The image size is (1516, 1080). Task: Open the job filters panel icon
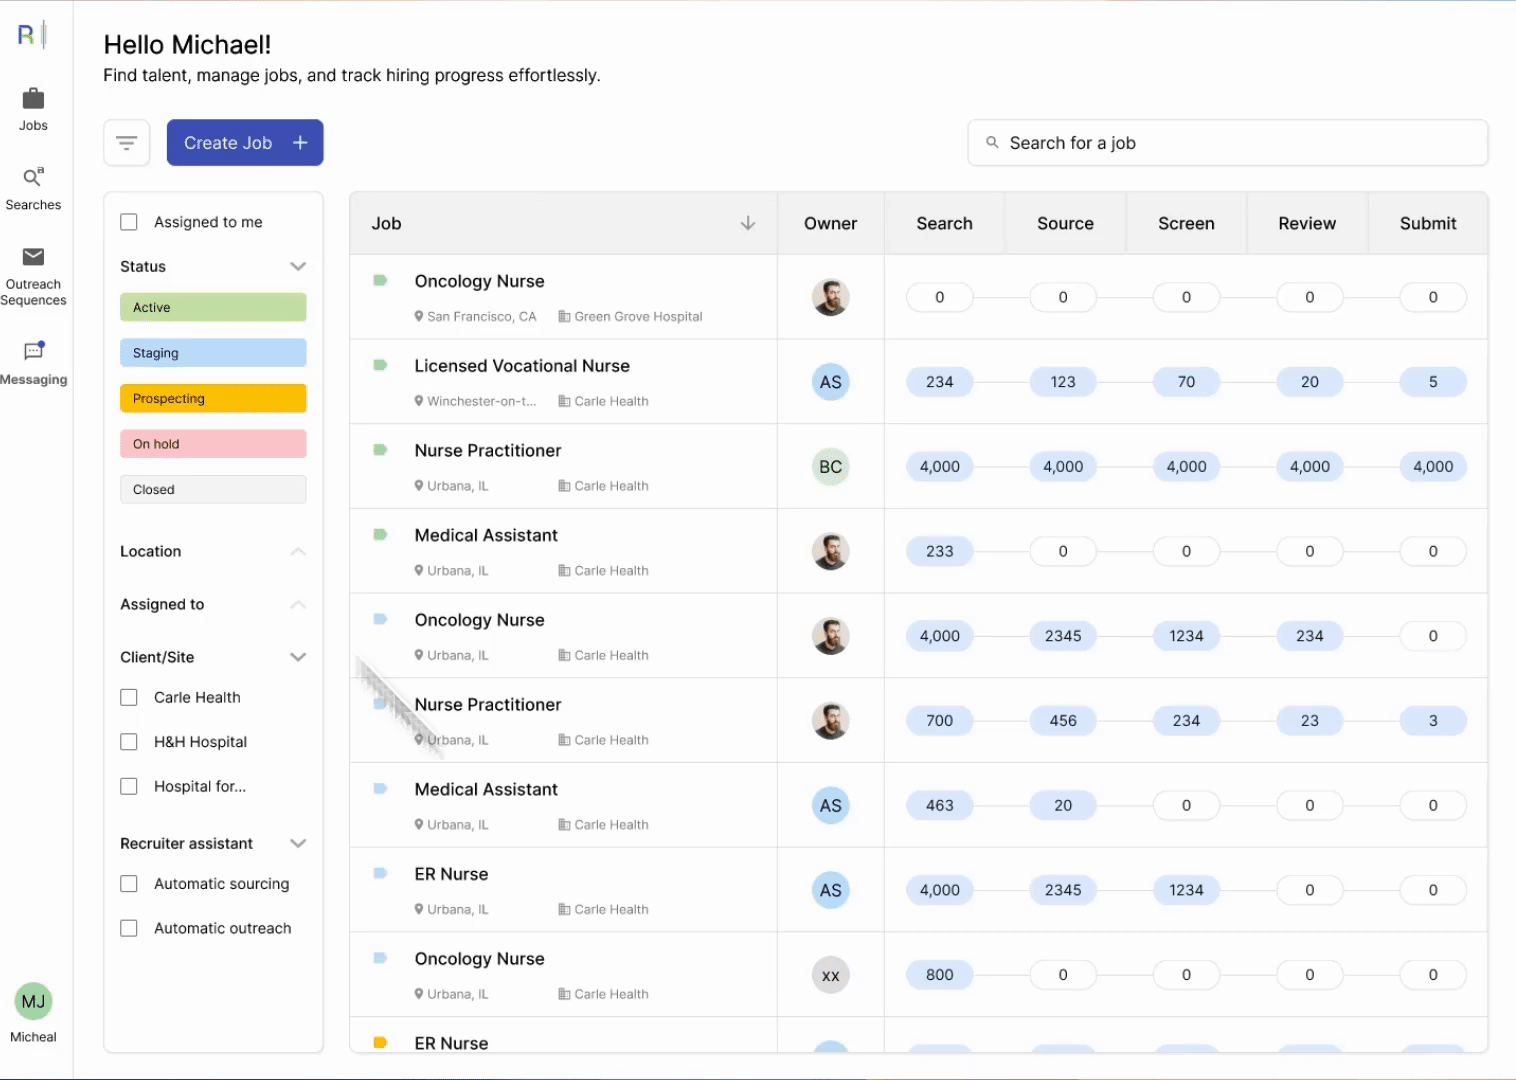pyautogui.click(x=126, y=142)
